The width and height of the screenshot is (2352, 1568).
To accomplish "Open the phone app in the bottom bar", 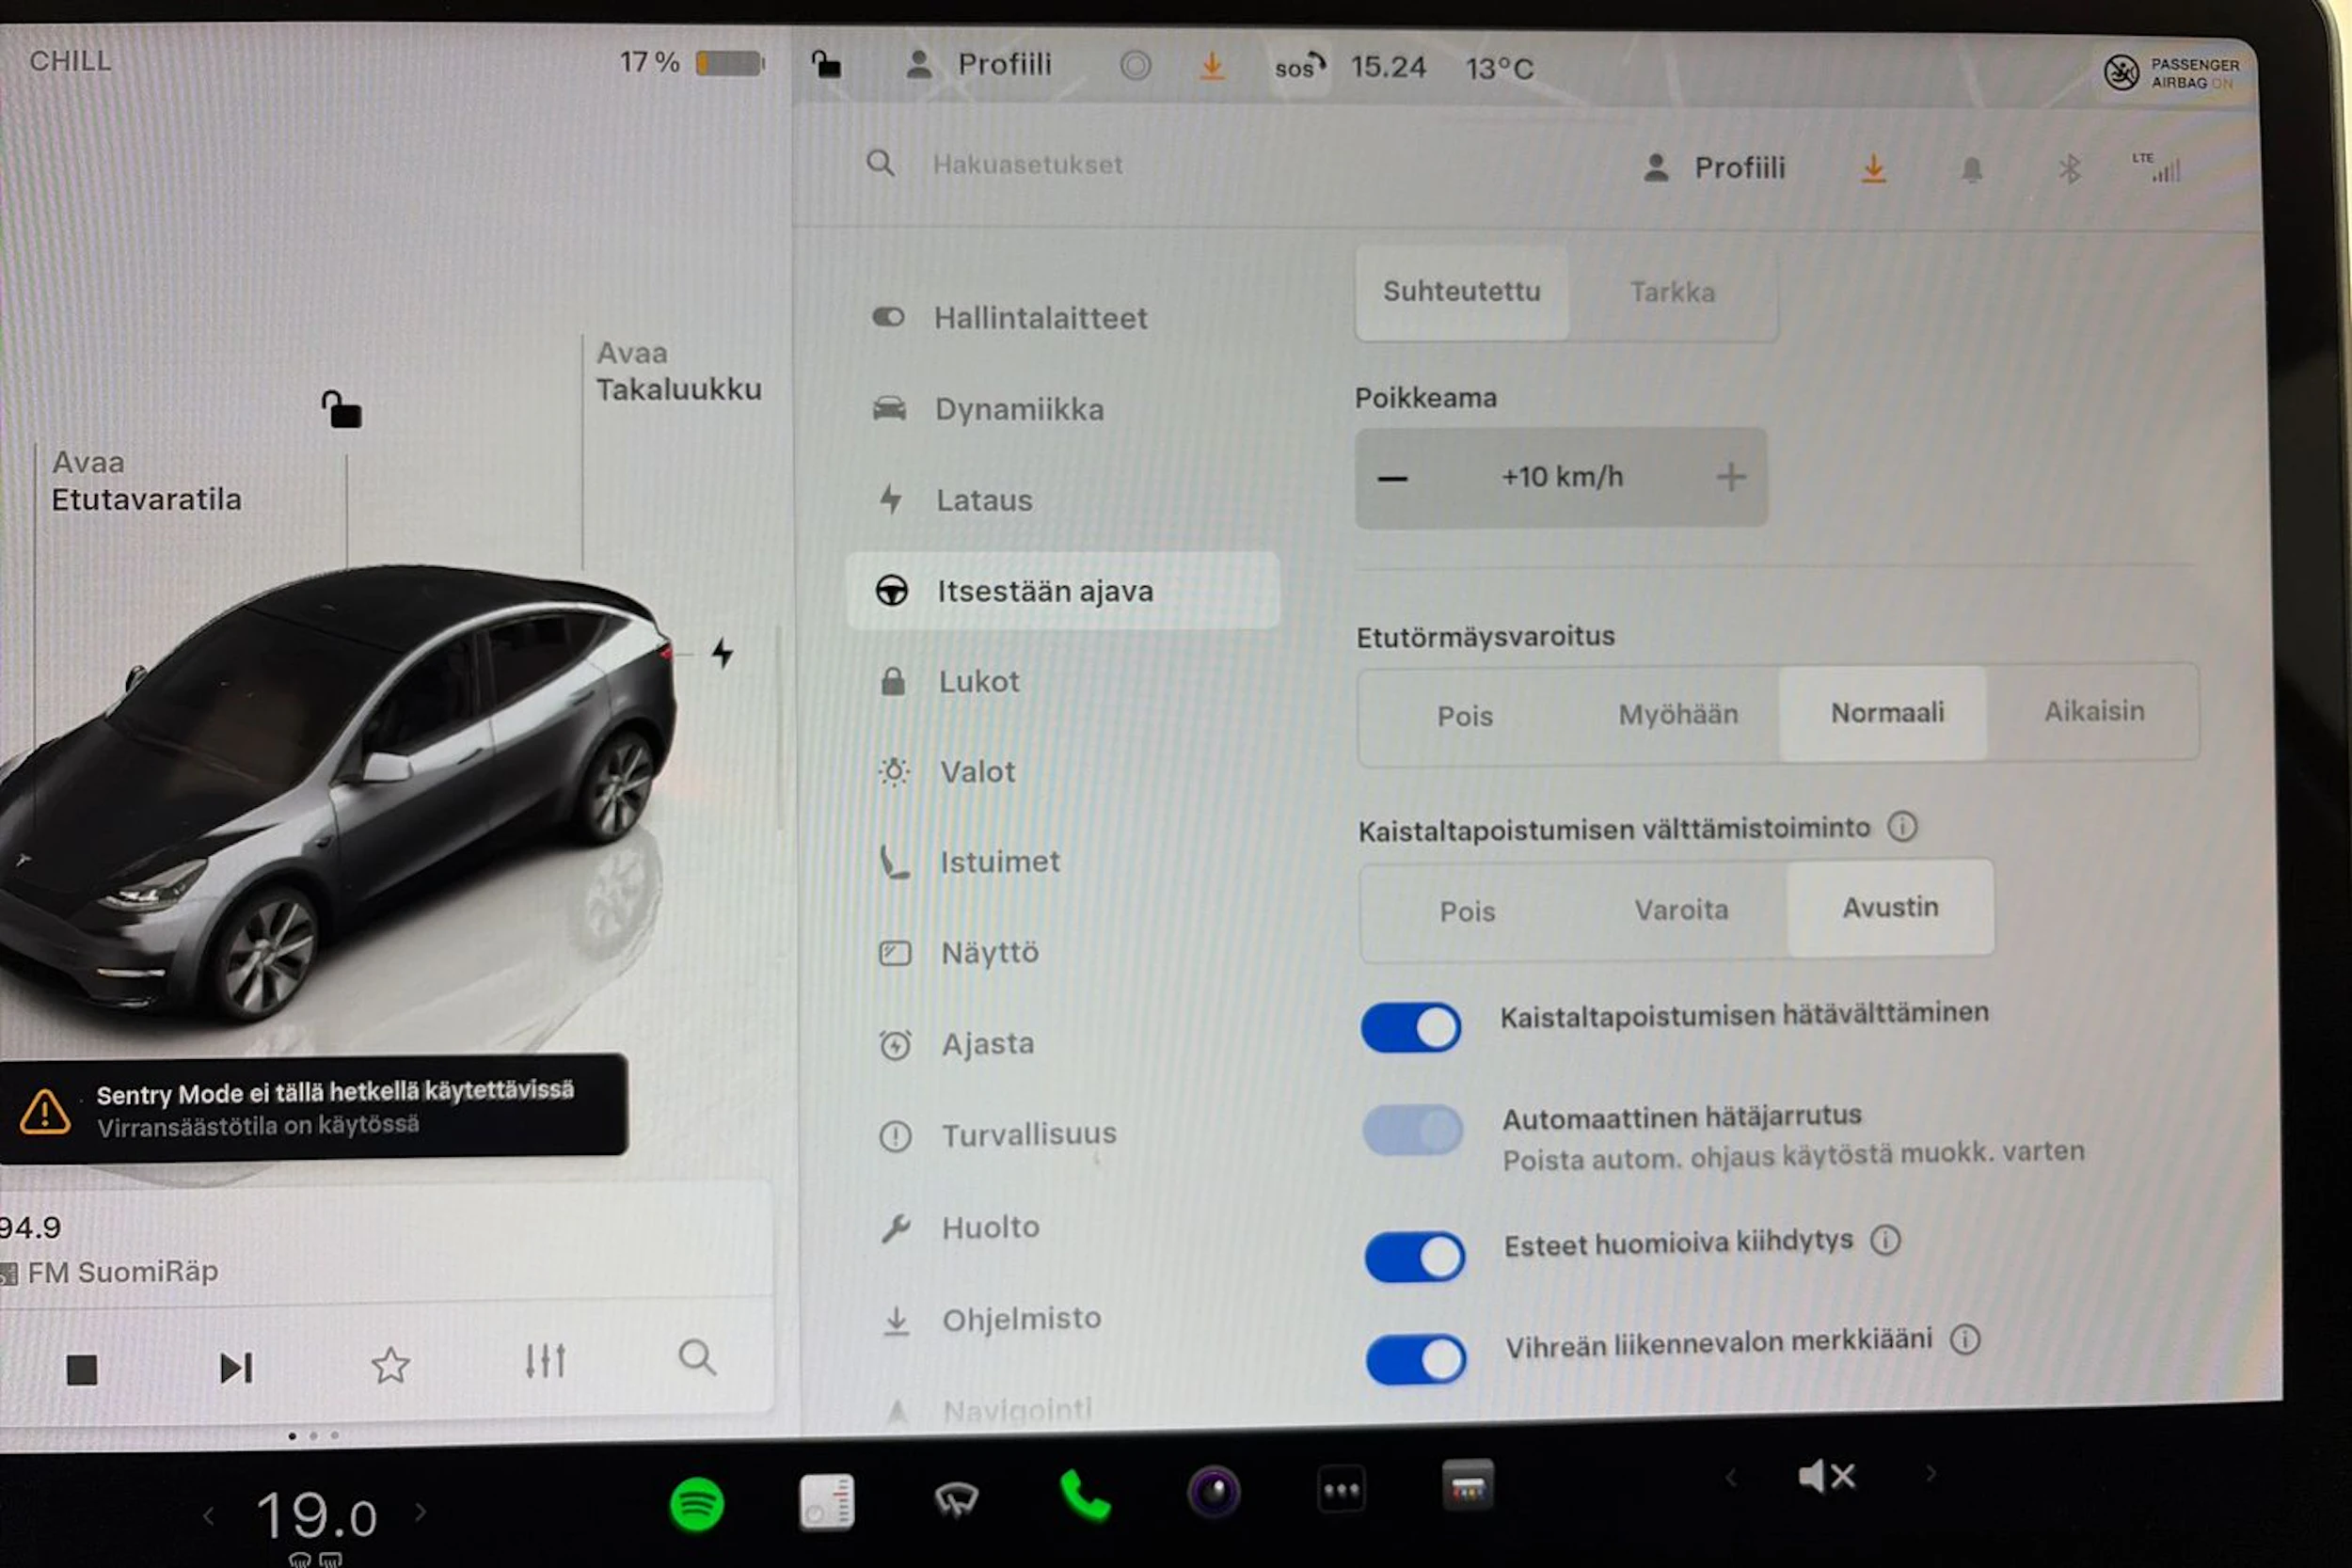I will click(1085, 1496).
